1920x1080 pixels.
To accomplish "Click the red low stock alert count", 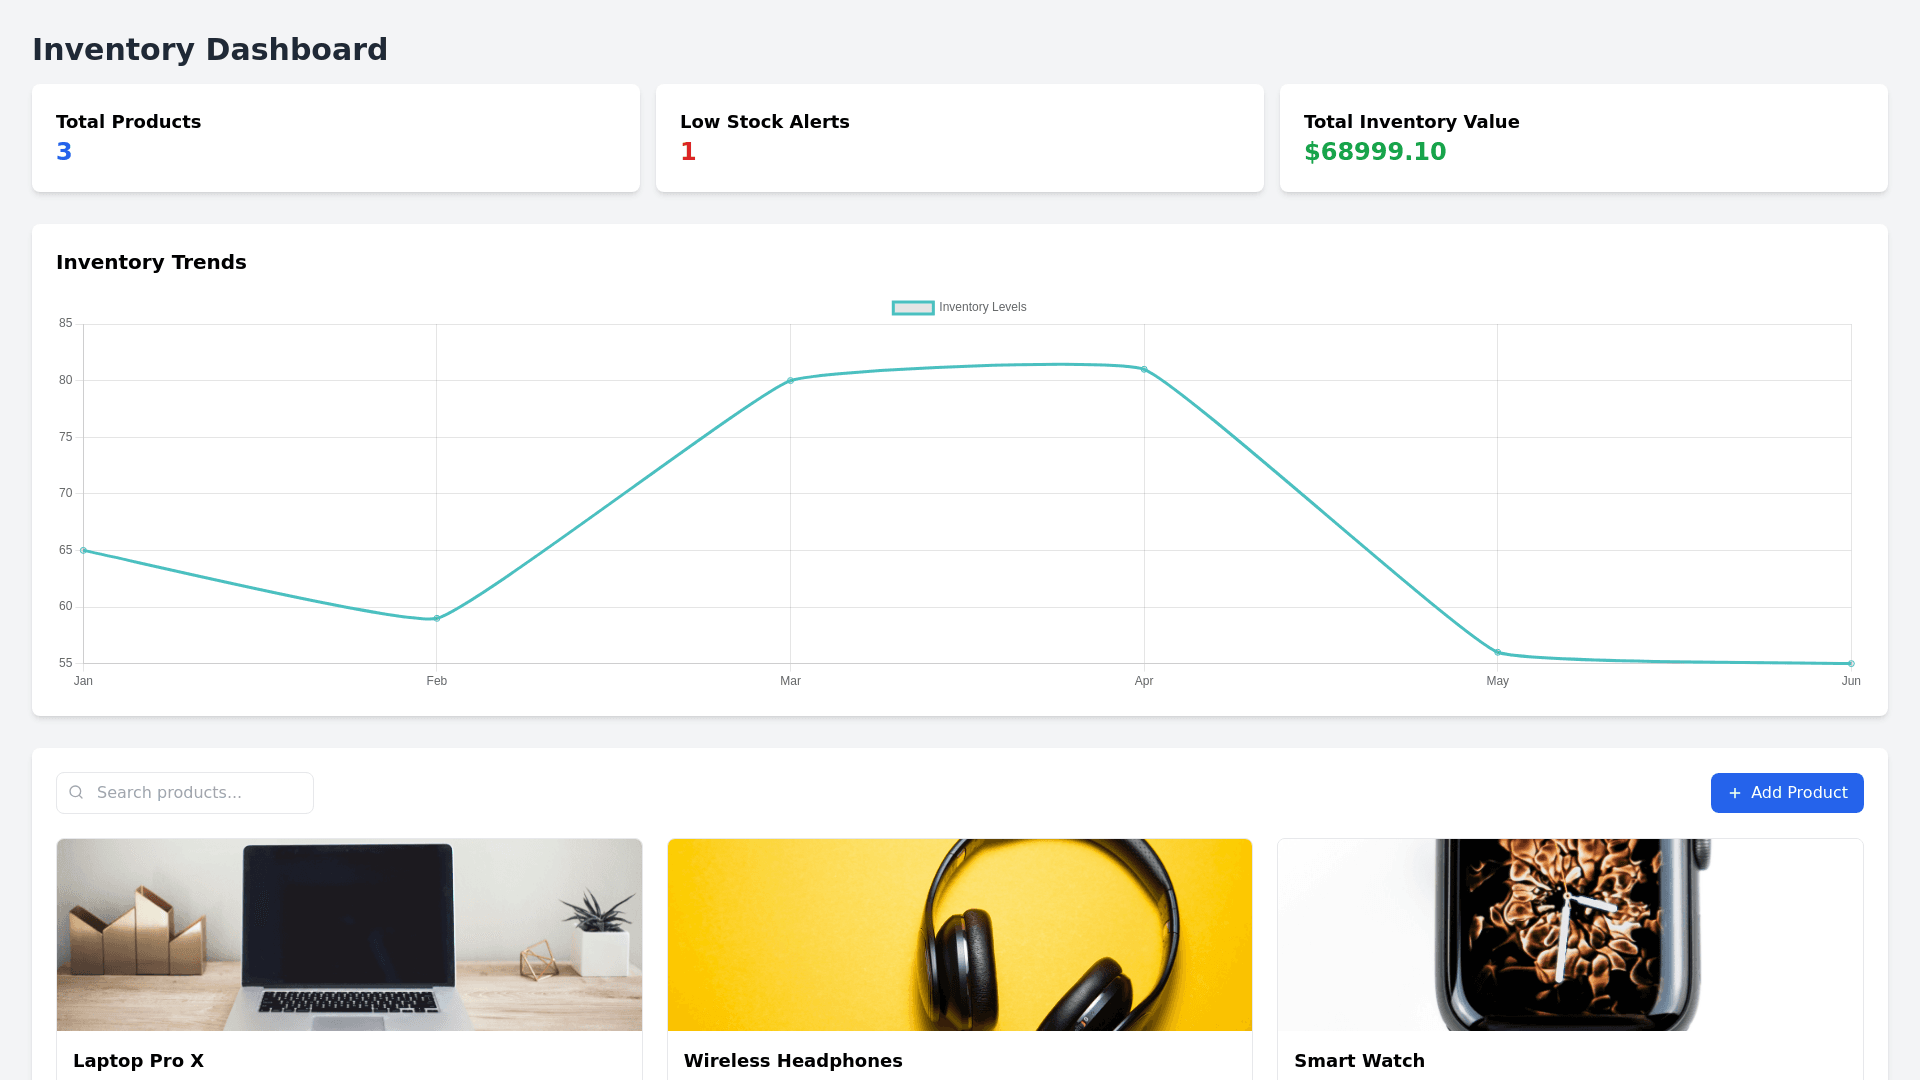I will coord(688,151).
